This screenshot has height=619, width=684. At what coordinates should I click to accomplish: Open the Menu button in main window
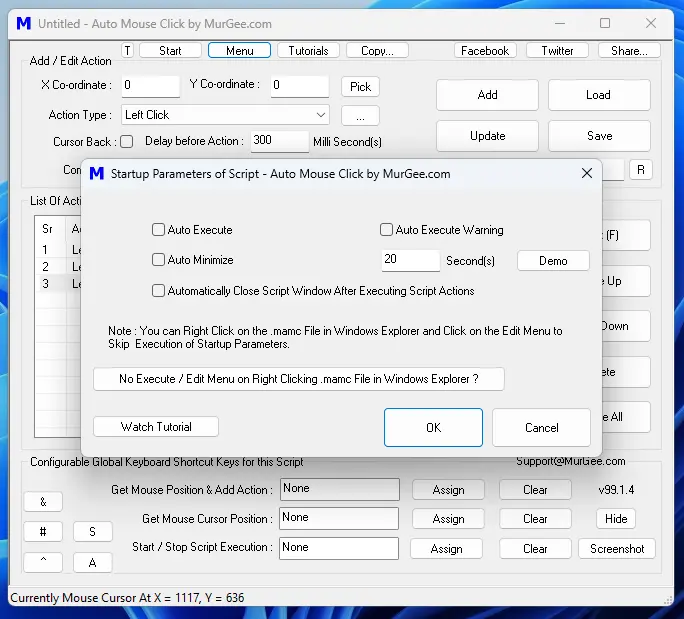pos(239,51)
